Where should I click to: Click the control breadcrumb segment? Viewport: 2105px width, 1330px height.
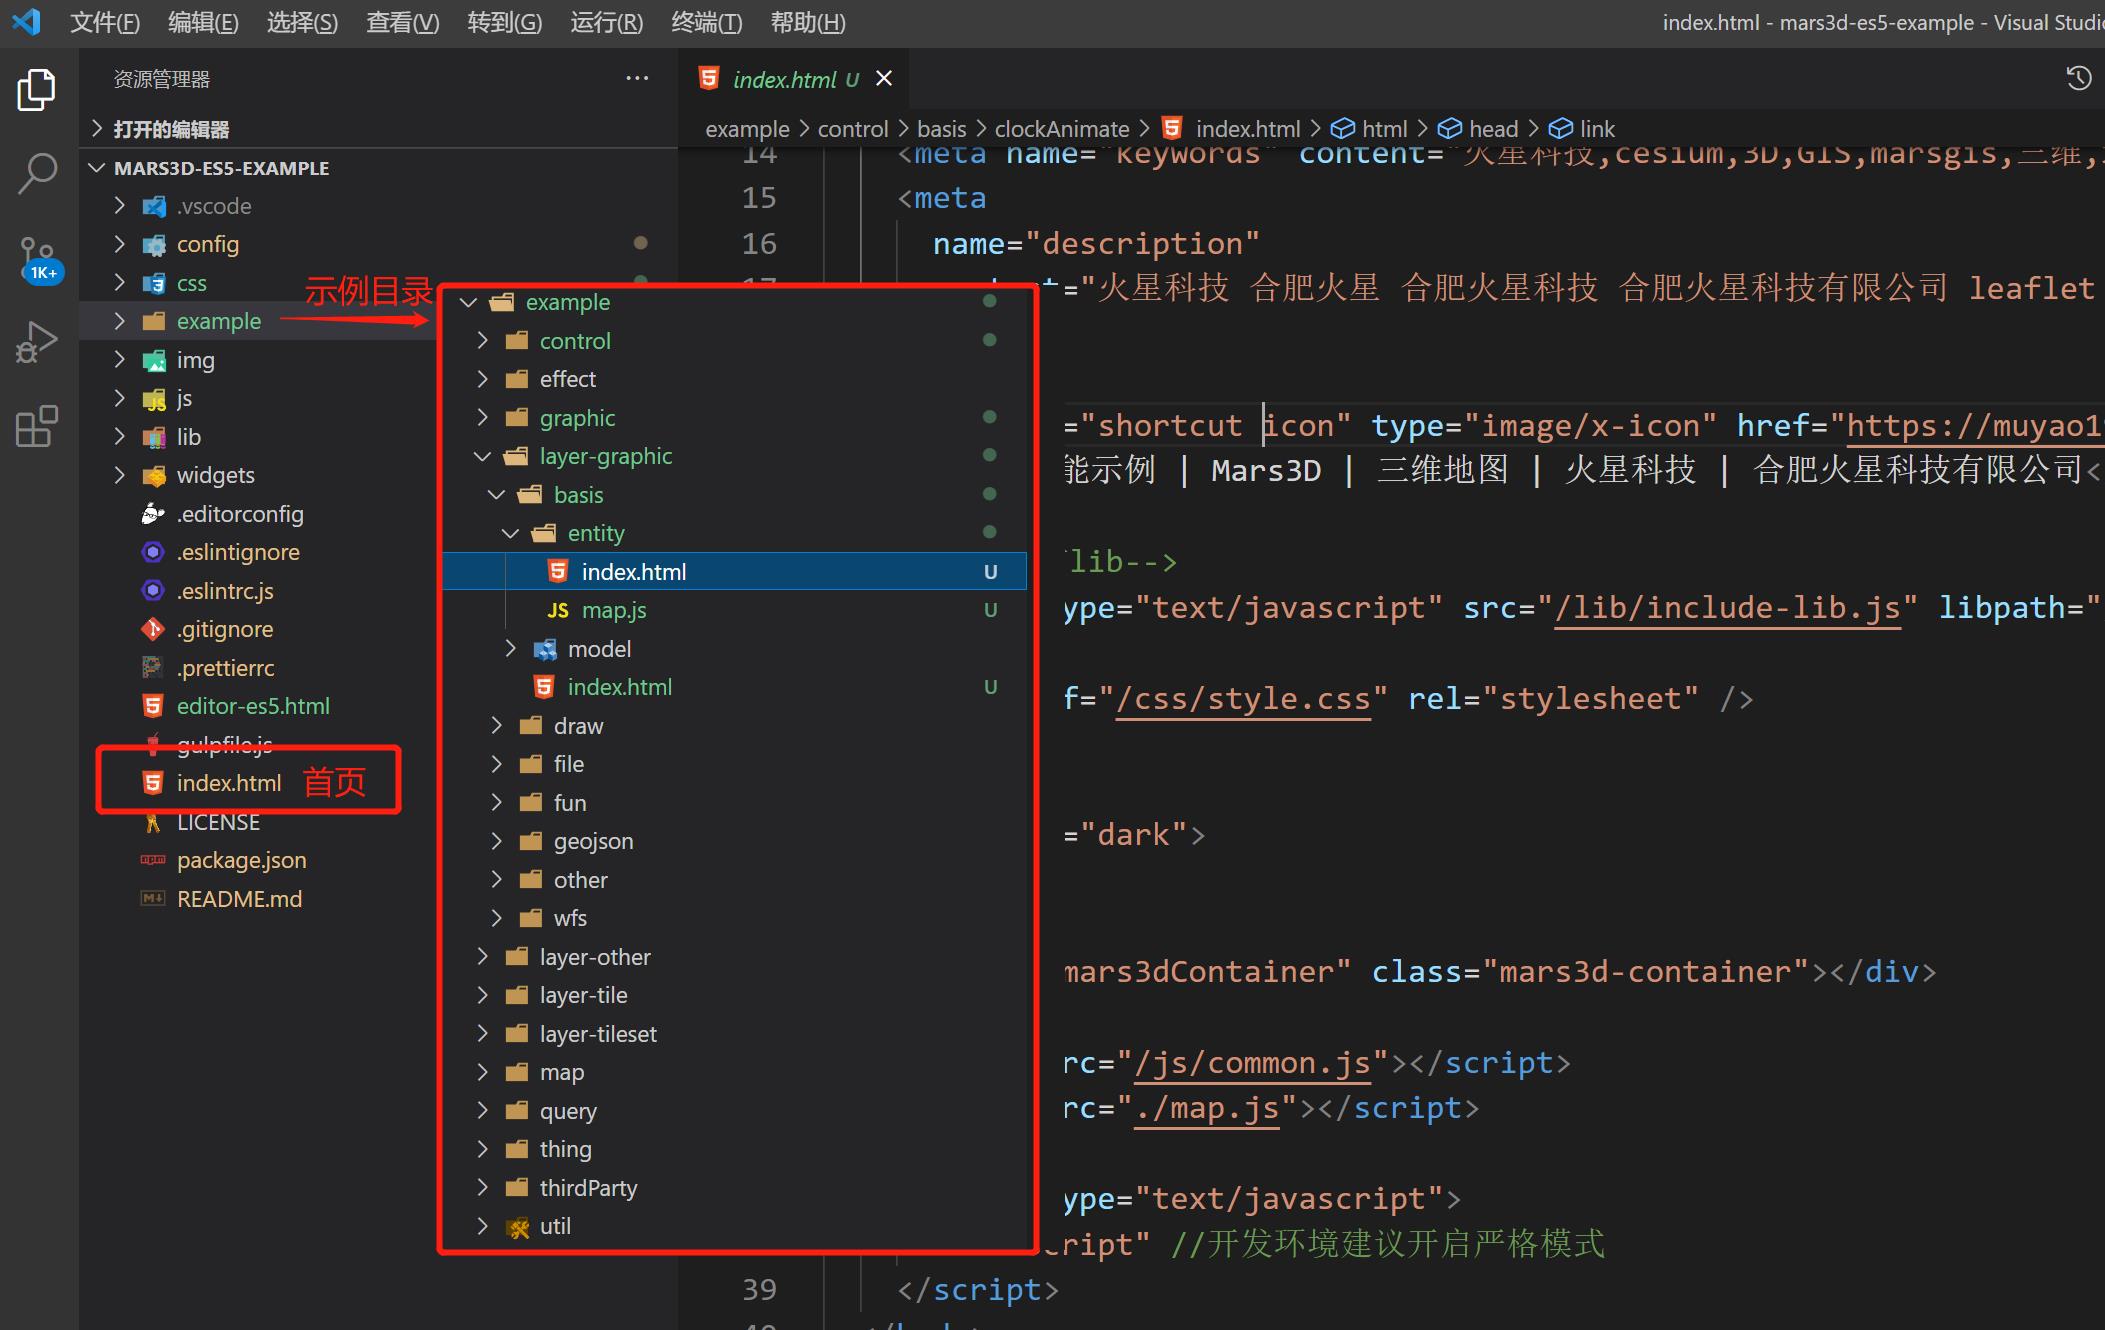pos(853,129)
